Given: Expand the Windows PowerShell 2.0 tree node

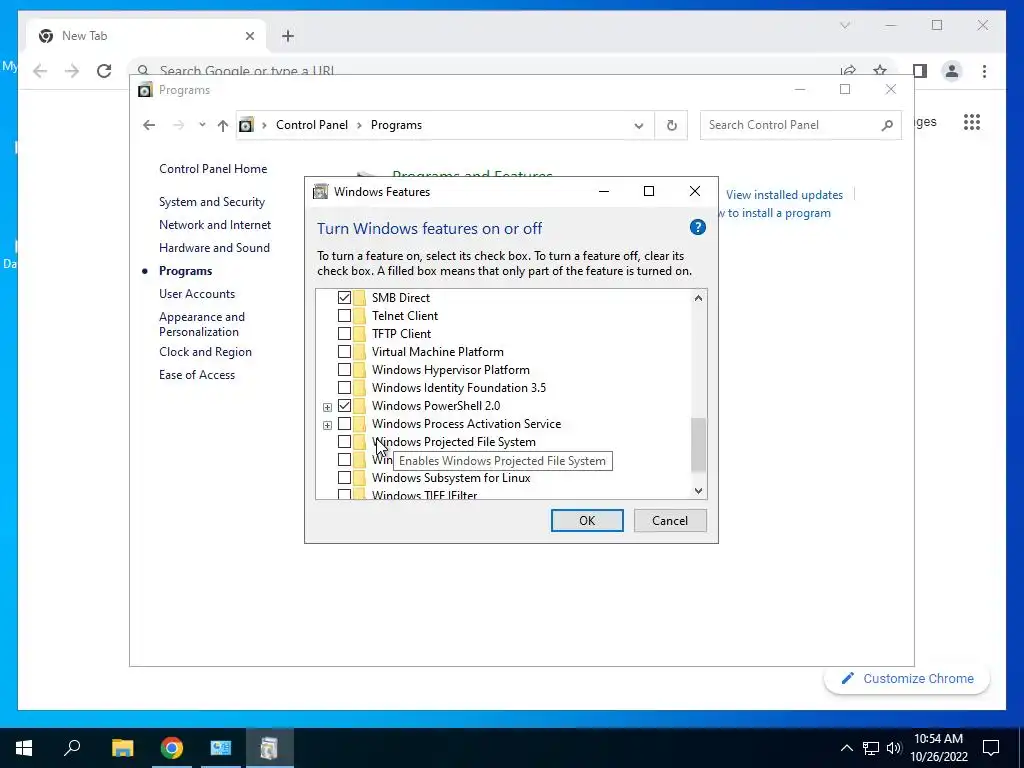Looking at the screenshot, I should click(x=327, y=407).
